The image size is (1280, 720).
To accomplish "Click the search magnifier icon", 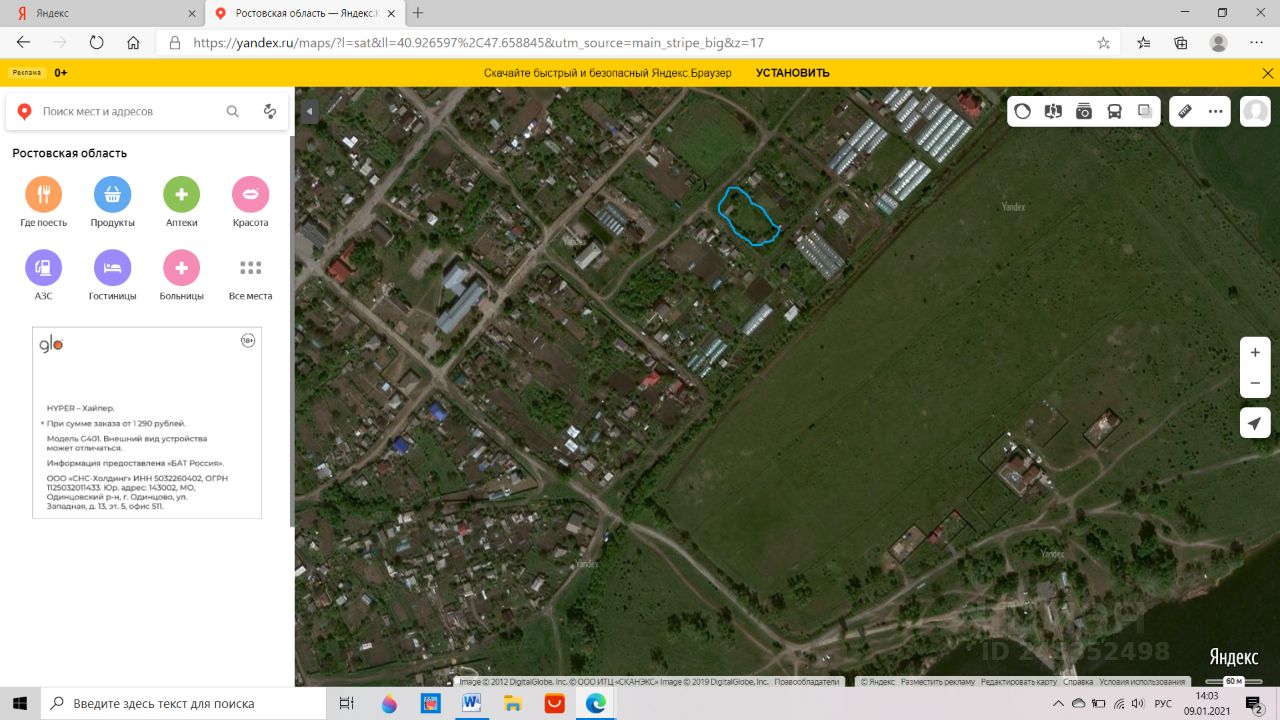I will pos(233,112).
